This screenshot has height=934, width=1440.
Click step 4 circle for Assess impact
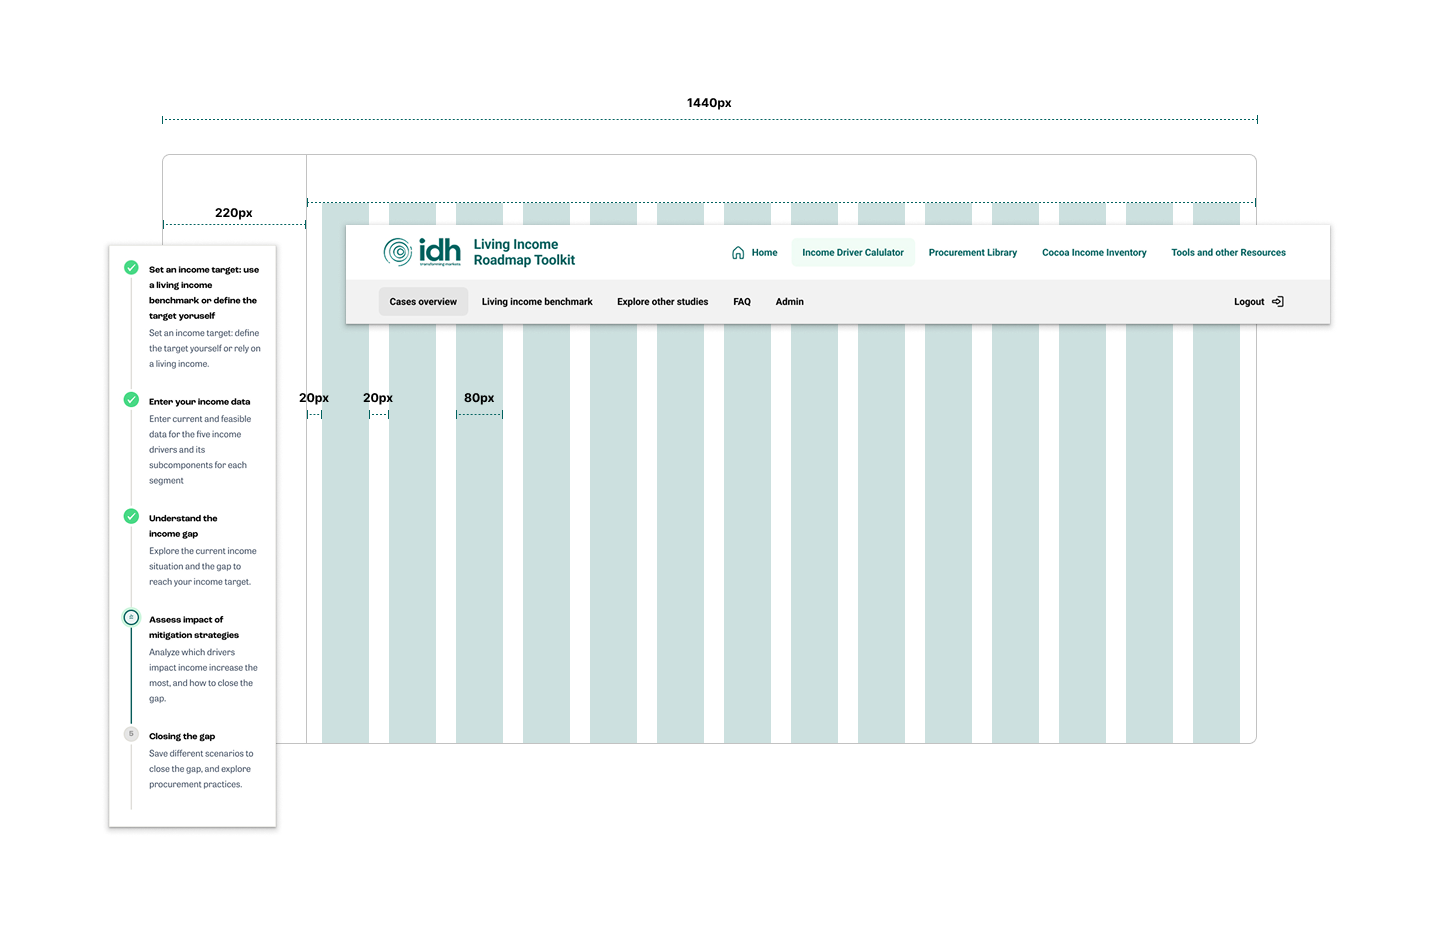tap(131, 617)
